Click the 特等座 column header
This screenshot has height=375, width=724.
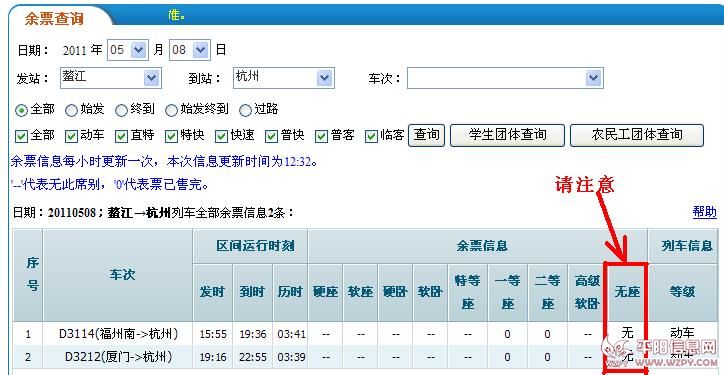(468, 292)
